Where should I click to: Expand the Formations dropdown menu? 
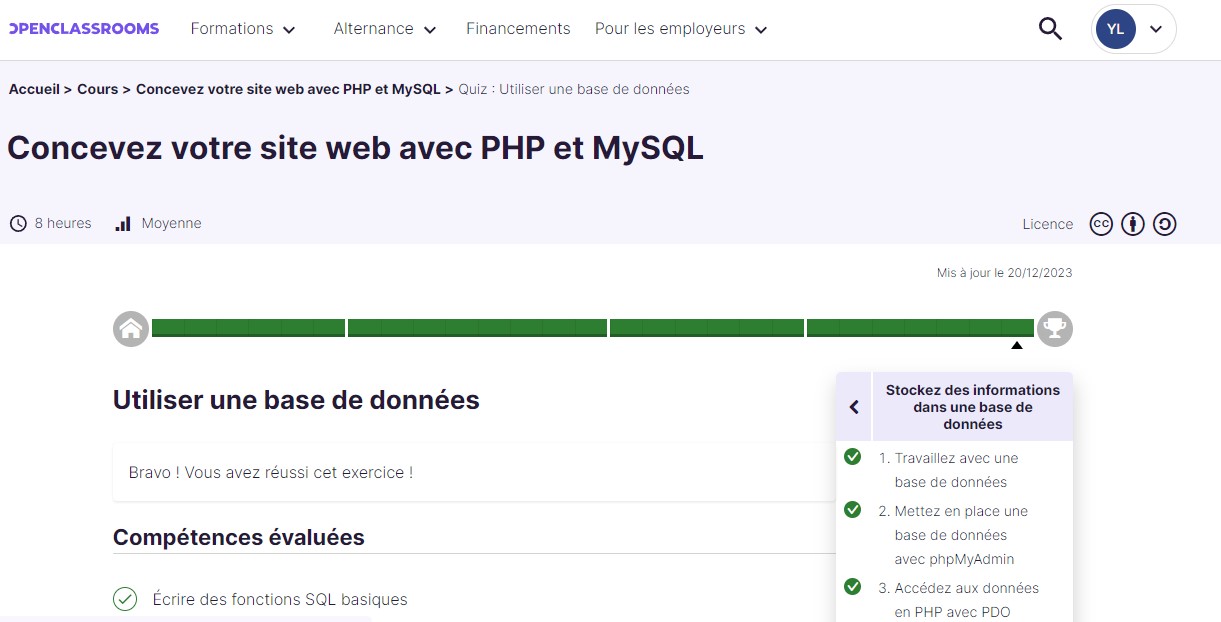point(243,29)
